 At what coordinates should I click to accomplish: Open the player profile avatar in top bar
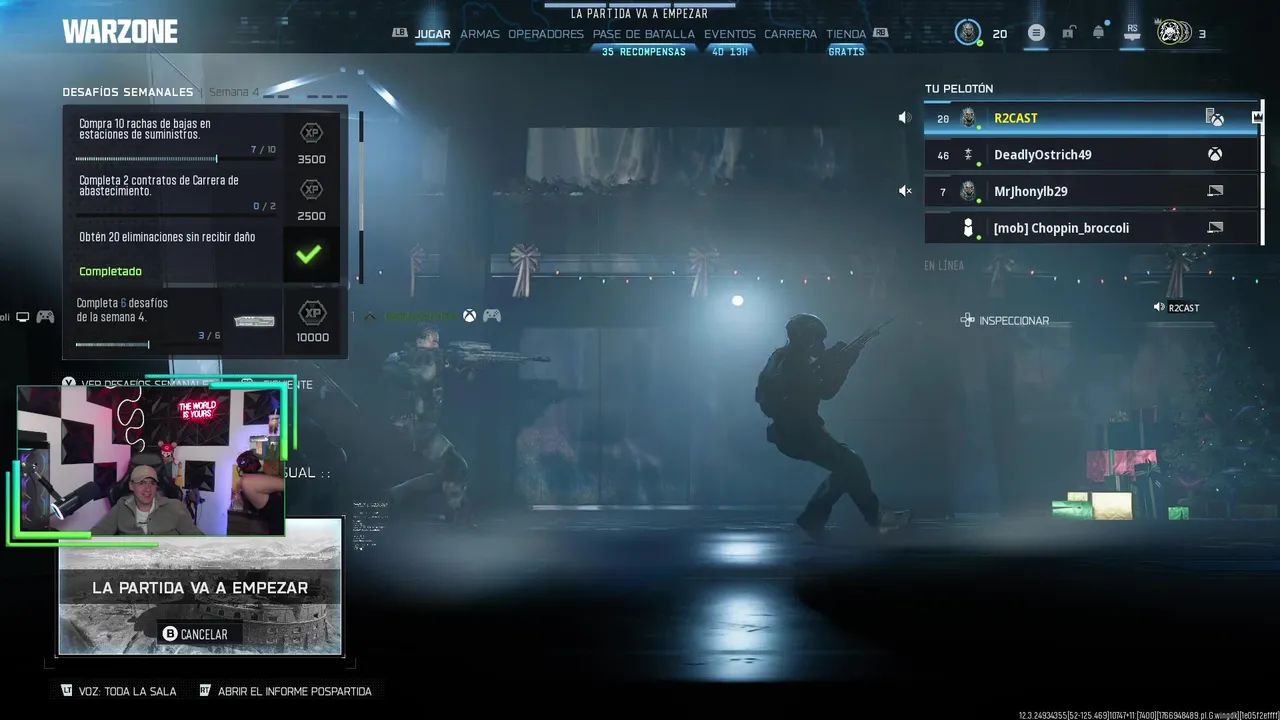tap(967, 33)
